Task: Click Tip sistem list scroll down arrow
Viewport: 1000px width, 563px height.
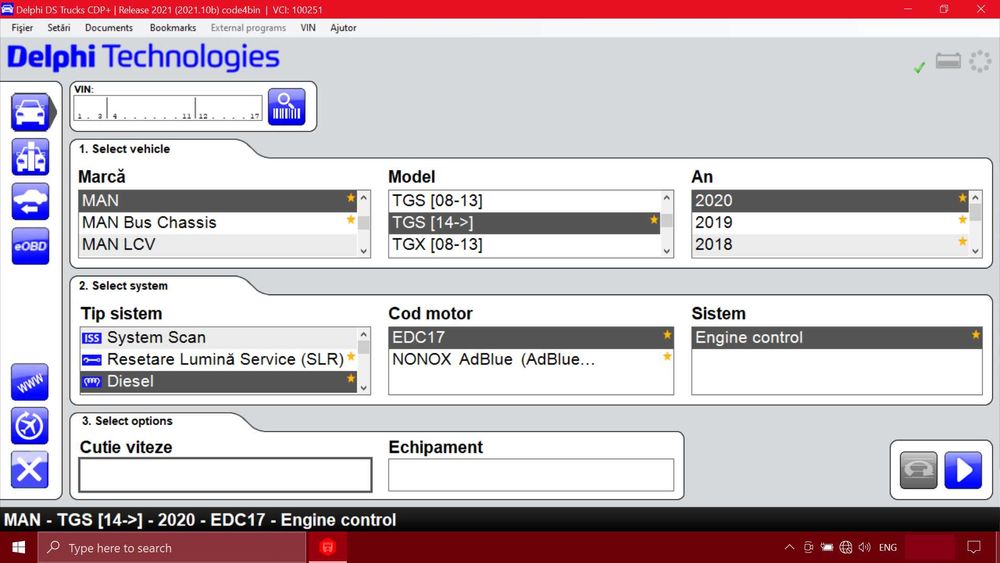Action: pyautogui.click(x=364, y=388)
